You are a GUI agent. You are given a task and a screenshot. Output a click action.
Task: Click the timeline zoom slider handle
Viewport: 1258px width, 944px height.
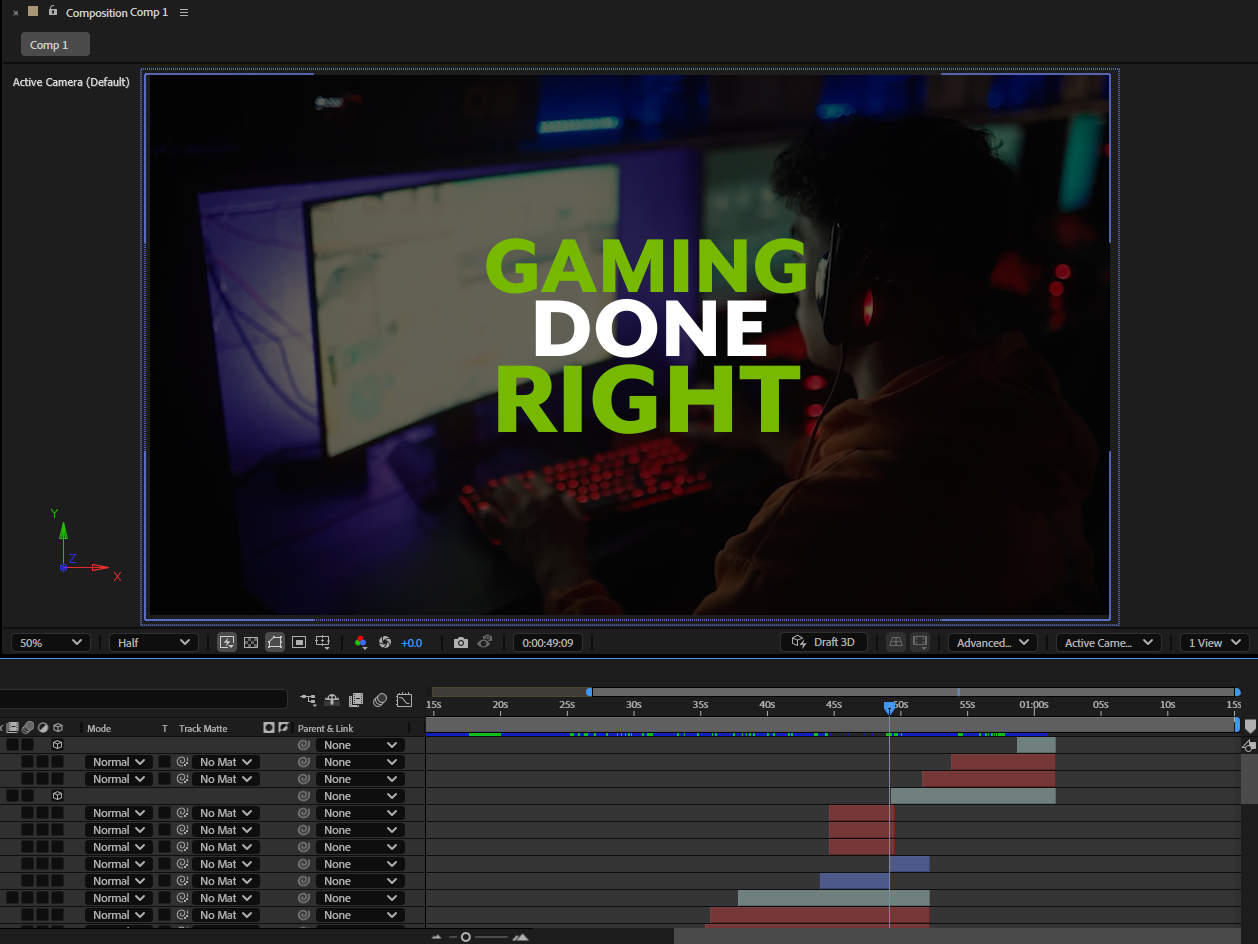466,937
